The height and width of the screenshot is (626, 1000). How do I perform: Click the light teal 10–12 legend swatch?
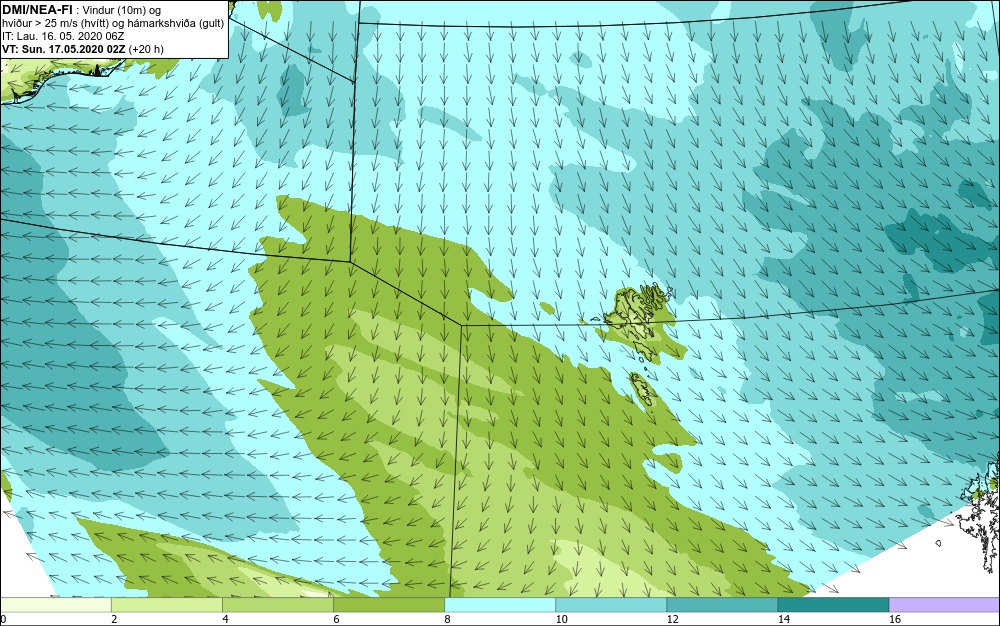pos(610,605)
